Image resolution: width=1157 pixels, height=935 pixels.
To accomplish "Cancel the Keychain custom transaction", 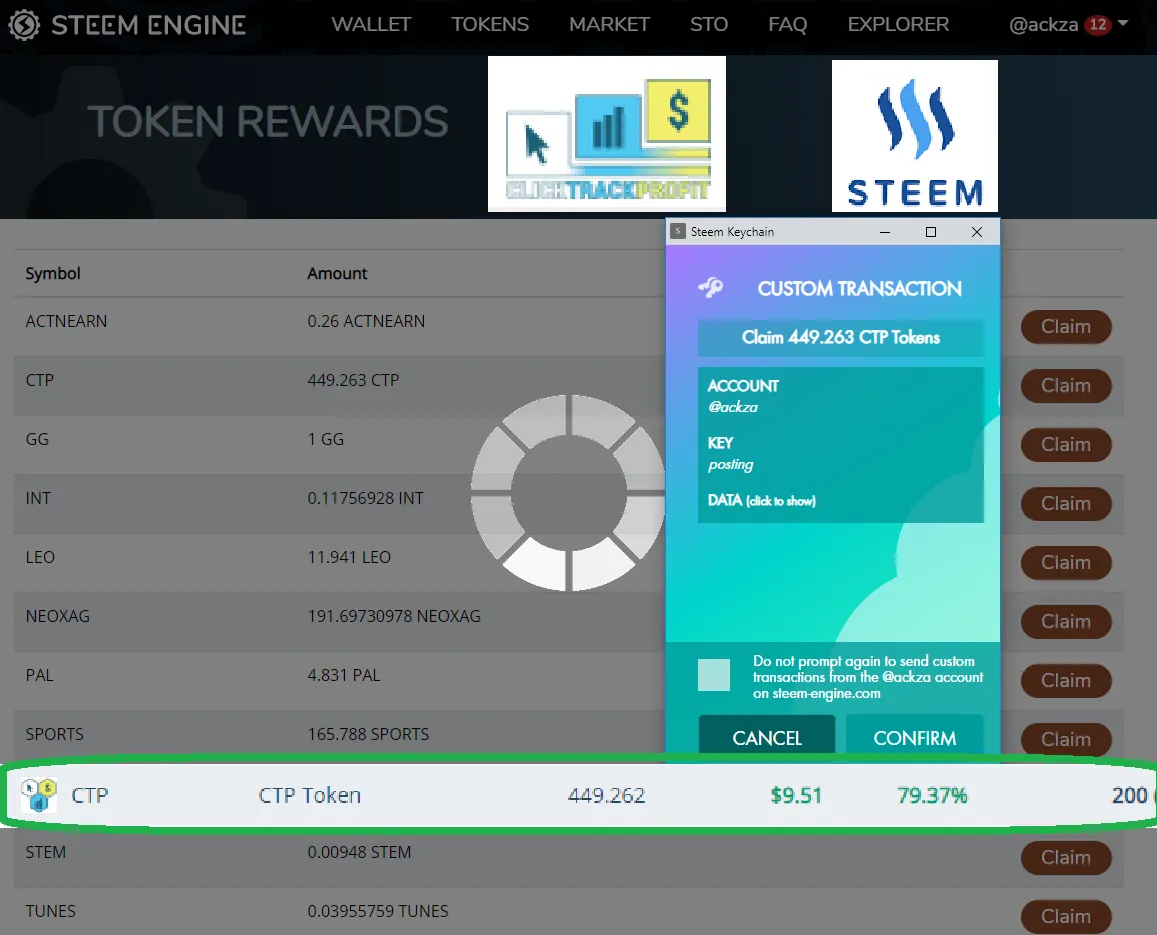I will pos(767,736).
